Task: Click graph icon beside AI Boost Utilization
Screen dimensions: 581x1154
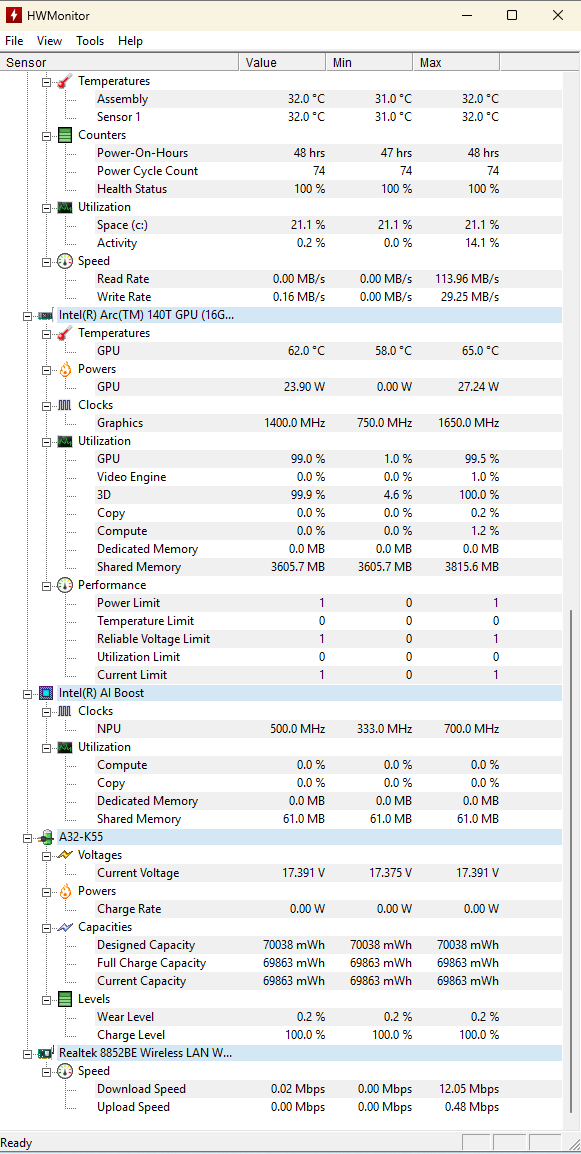Action: tap(66, 747)
